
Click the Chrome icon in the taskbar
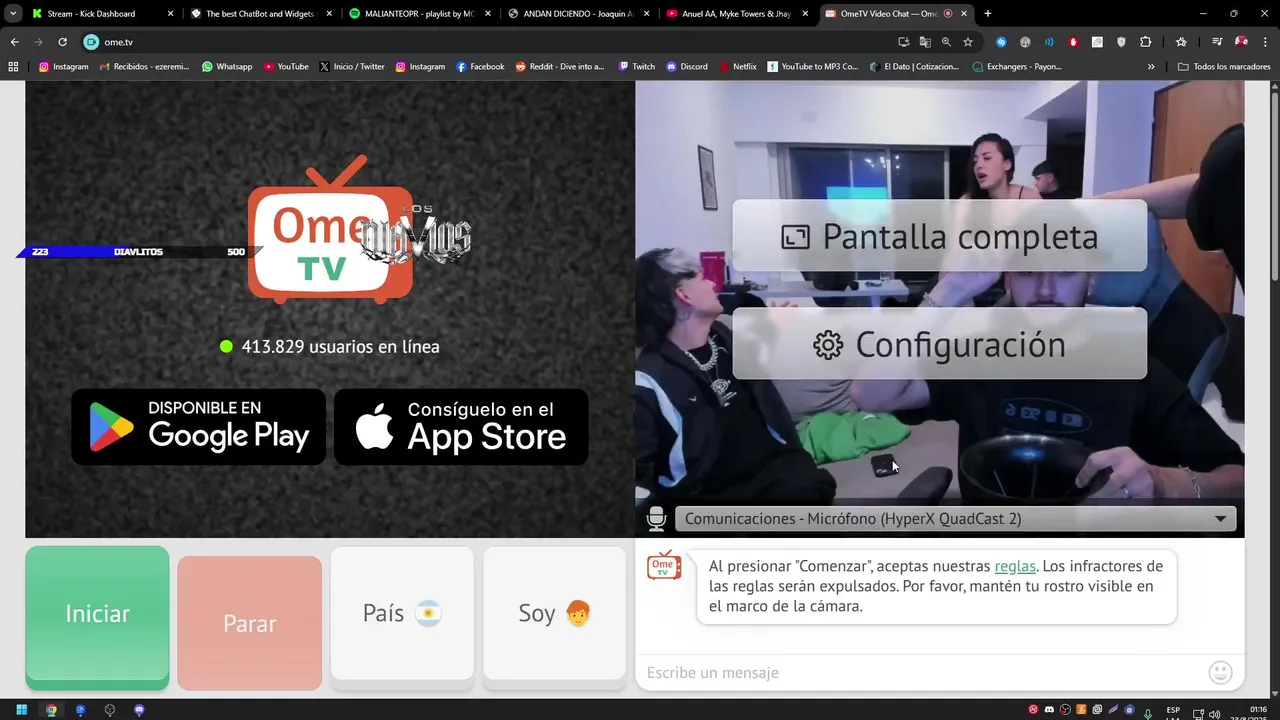click(51, 710)
